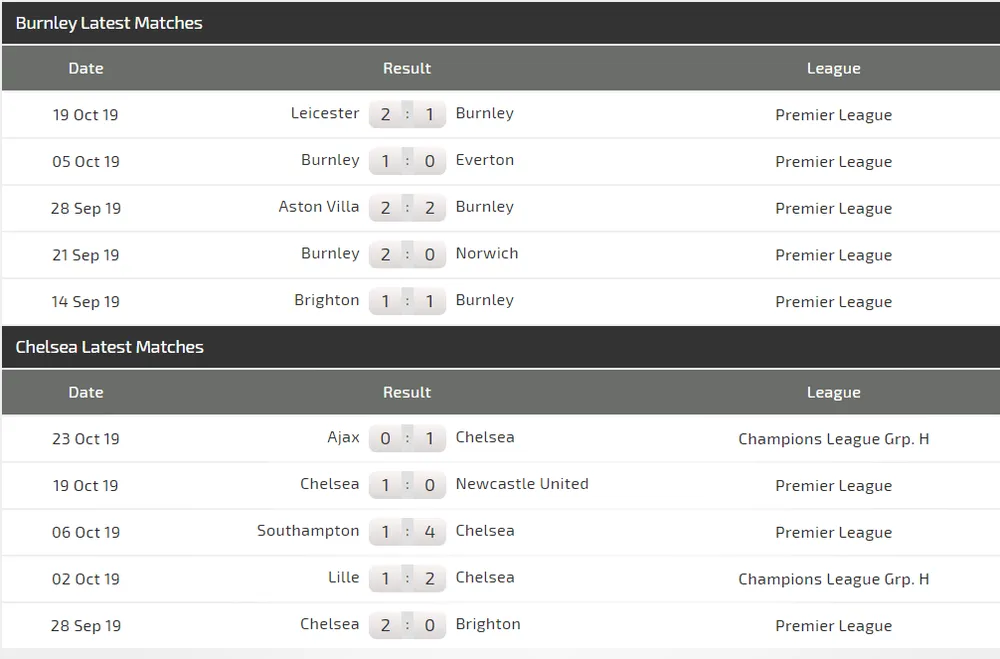Click Date column header in Burnley table

(85, 68)
